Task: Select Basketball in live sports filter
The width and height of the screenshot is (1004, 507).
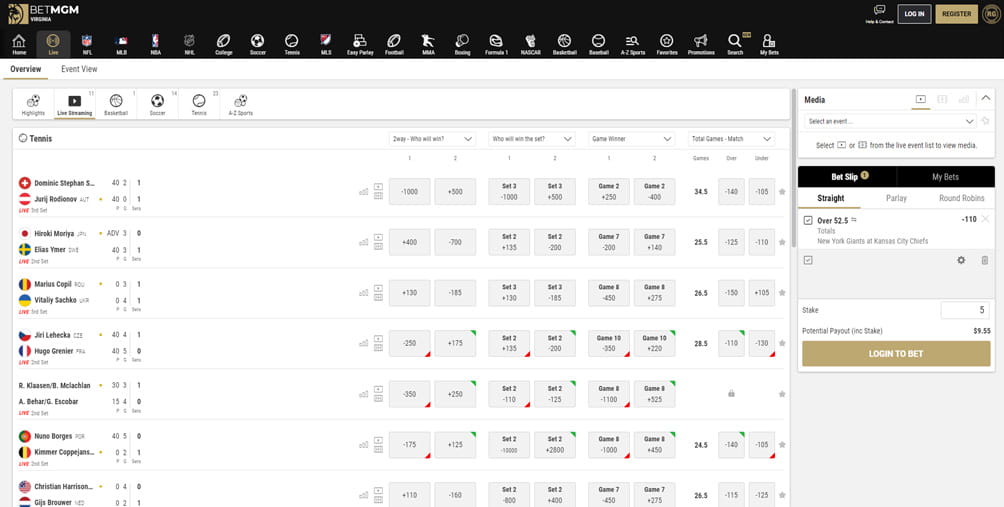Action: click(116, 104)
